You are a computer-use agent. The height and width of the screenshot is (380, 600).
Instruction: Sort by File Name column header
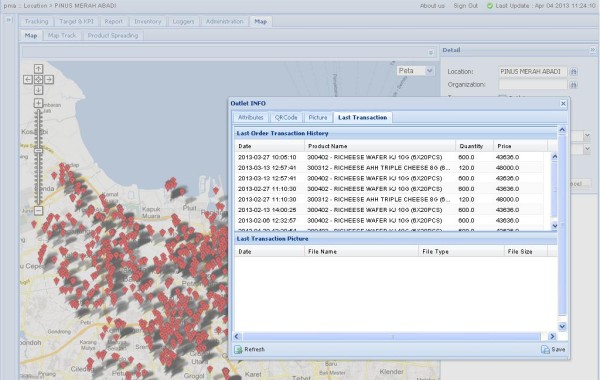[362, 251]
